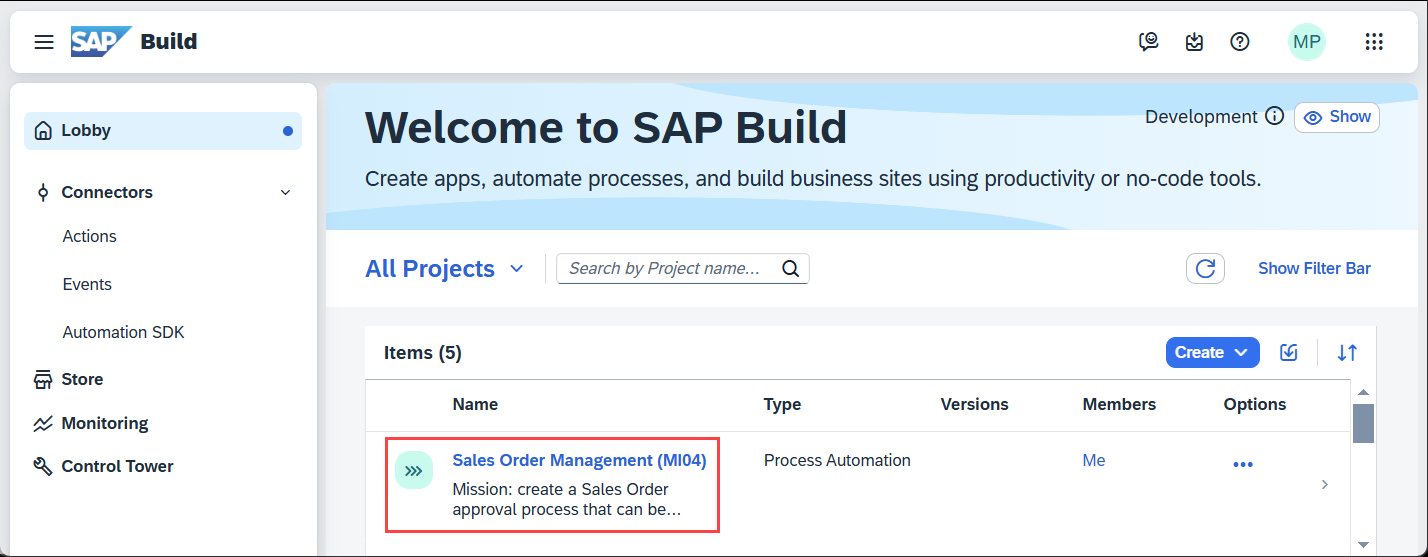Open the sort options icon

click(x=1348, y=352)
